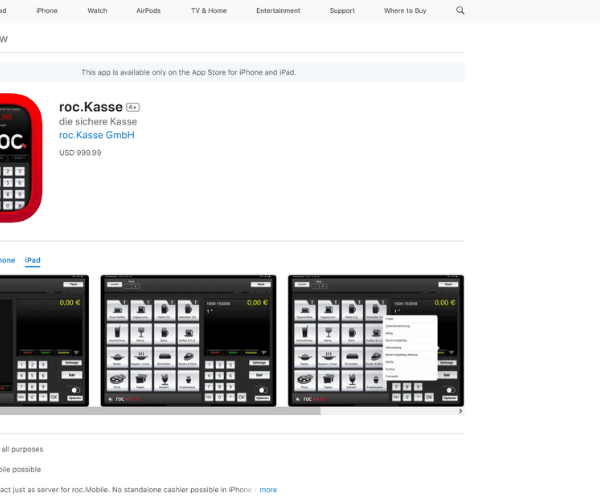Open the search magnifier icon
Screen dimensions: 600x500
460,10
